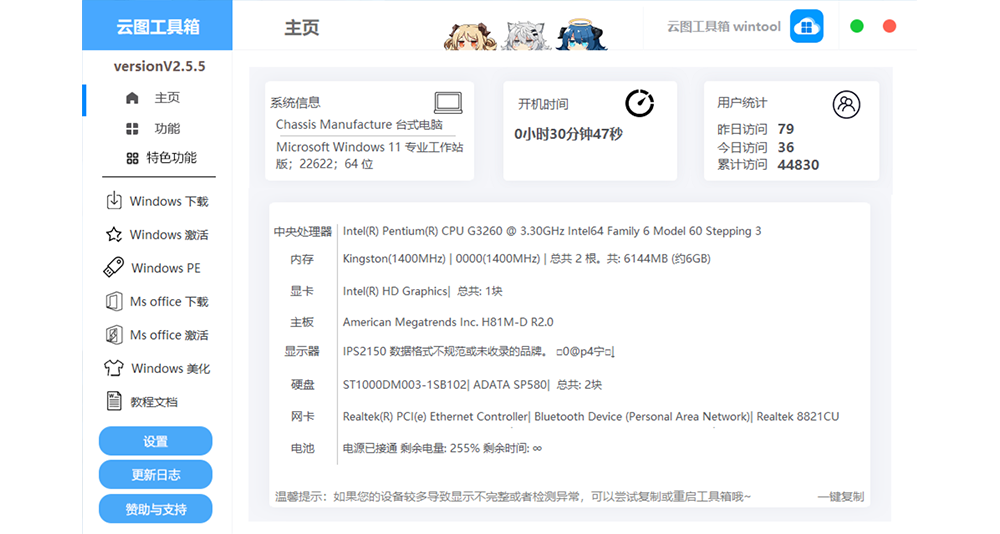
Task: Click the versionV2.5.5 text
Action: click(x=159, y=66)
